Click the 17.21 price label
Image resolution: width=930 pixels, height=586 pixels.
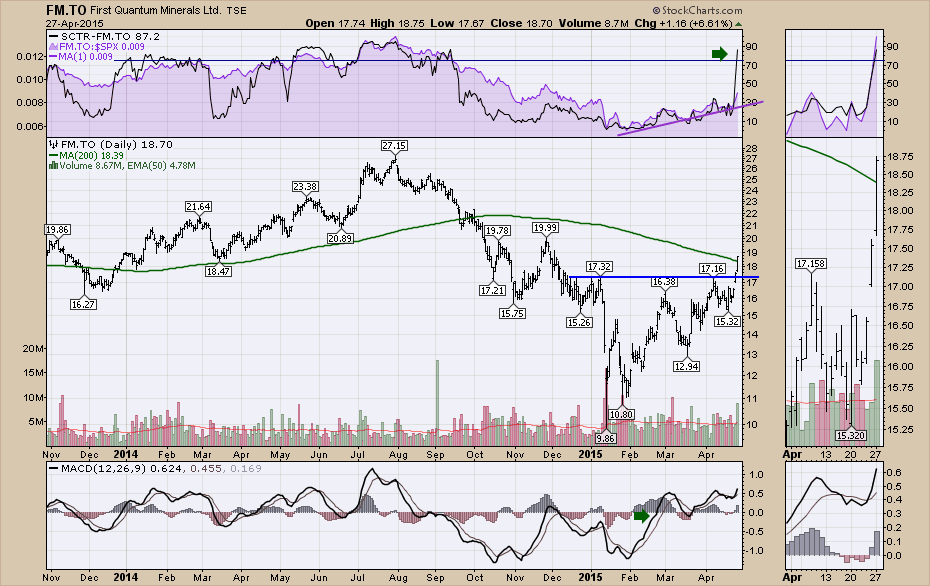(x=493, y=290)
